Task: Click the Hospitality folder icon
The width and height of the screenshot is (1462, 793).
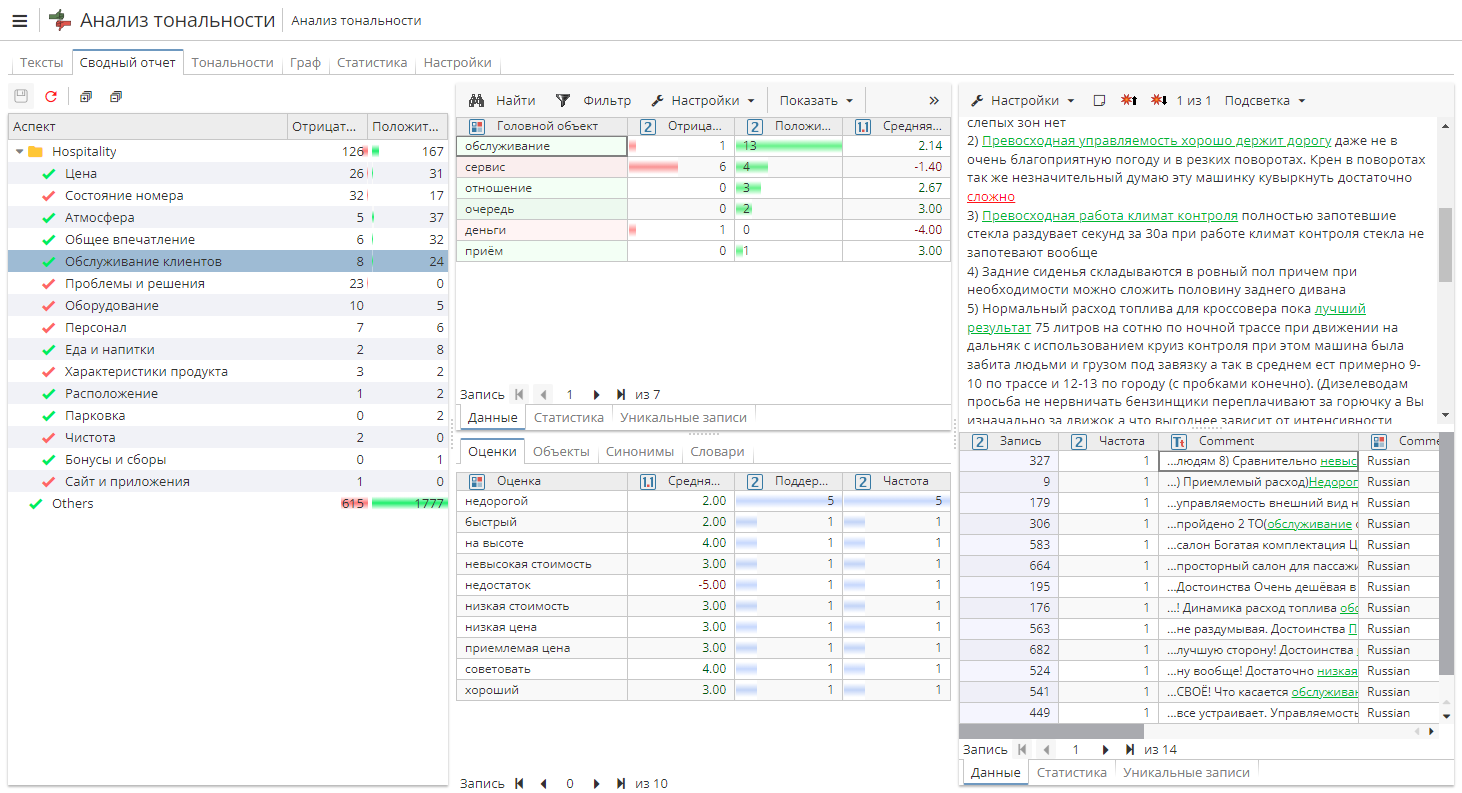Action: tap(36, 152)
